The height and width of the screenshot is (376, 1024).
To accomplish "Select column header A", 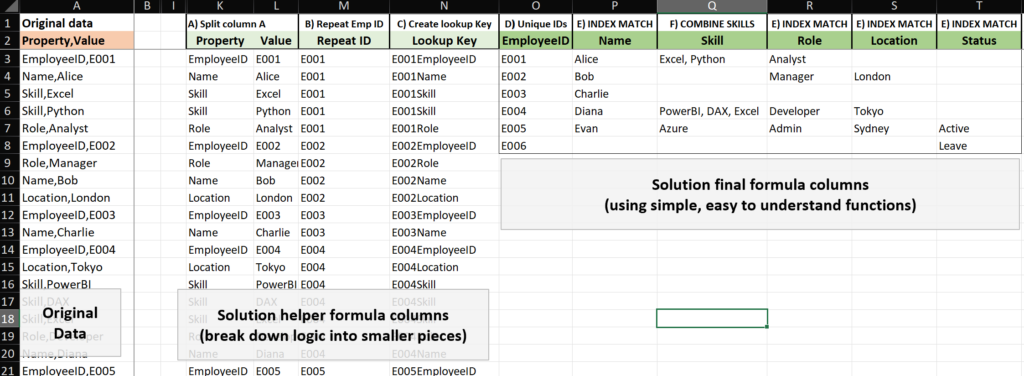I will pyautogui.click(x=76, y=7).
